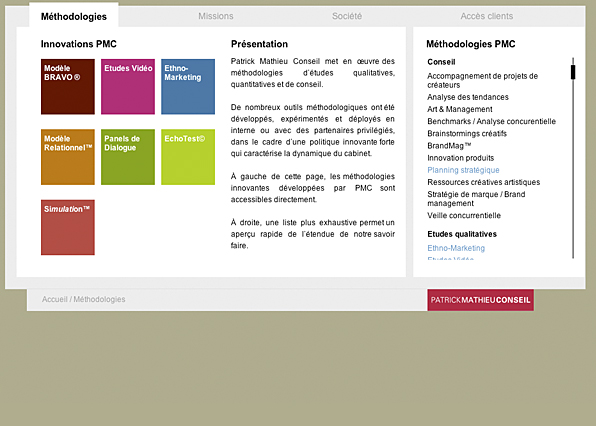Open the Modèle Relationnel orange tile
The image size is (596, 426).
point(68,157)
